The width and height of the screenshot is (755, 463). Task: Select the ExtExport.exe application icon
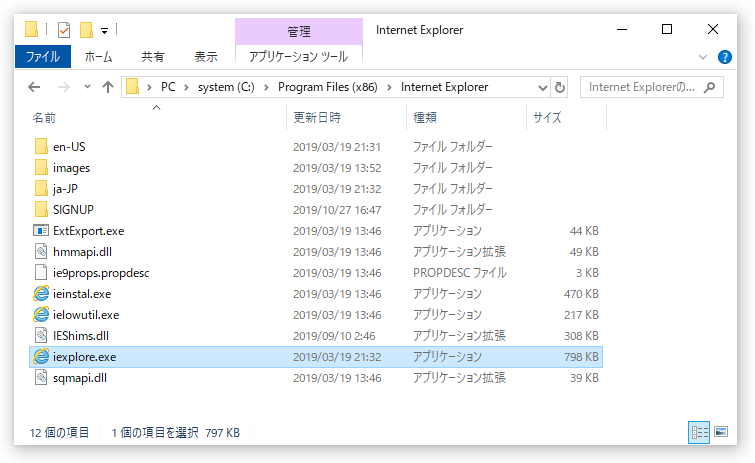pos(41,231)
